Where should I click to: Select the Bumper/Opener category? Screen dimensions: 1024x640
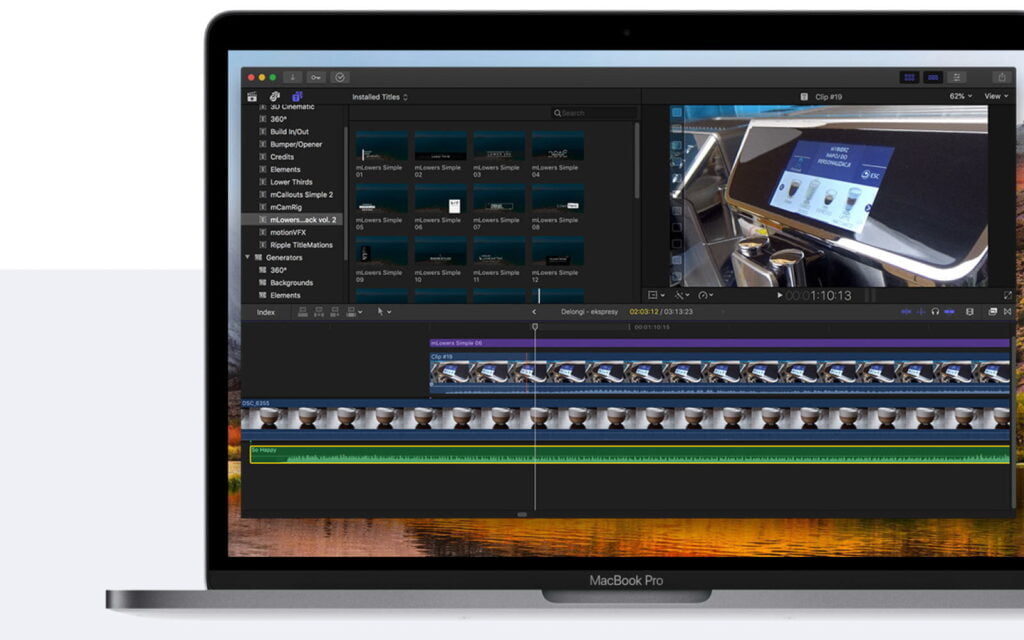coord(296,144)
